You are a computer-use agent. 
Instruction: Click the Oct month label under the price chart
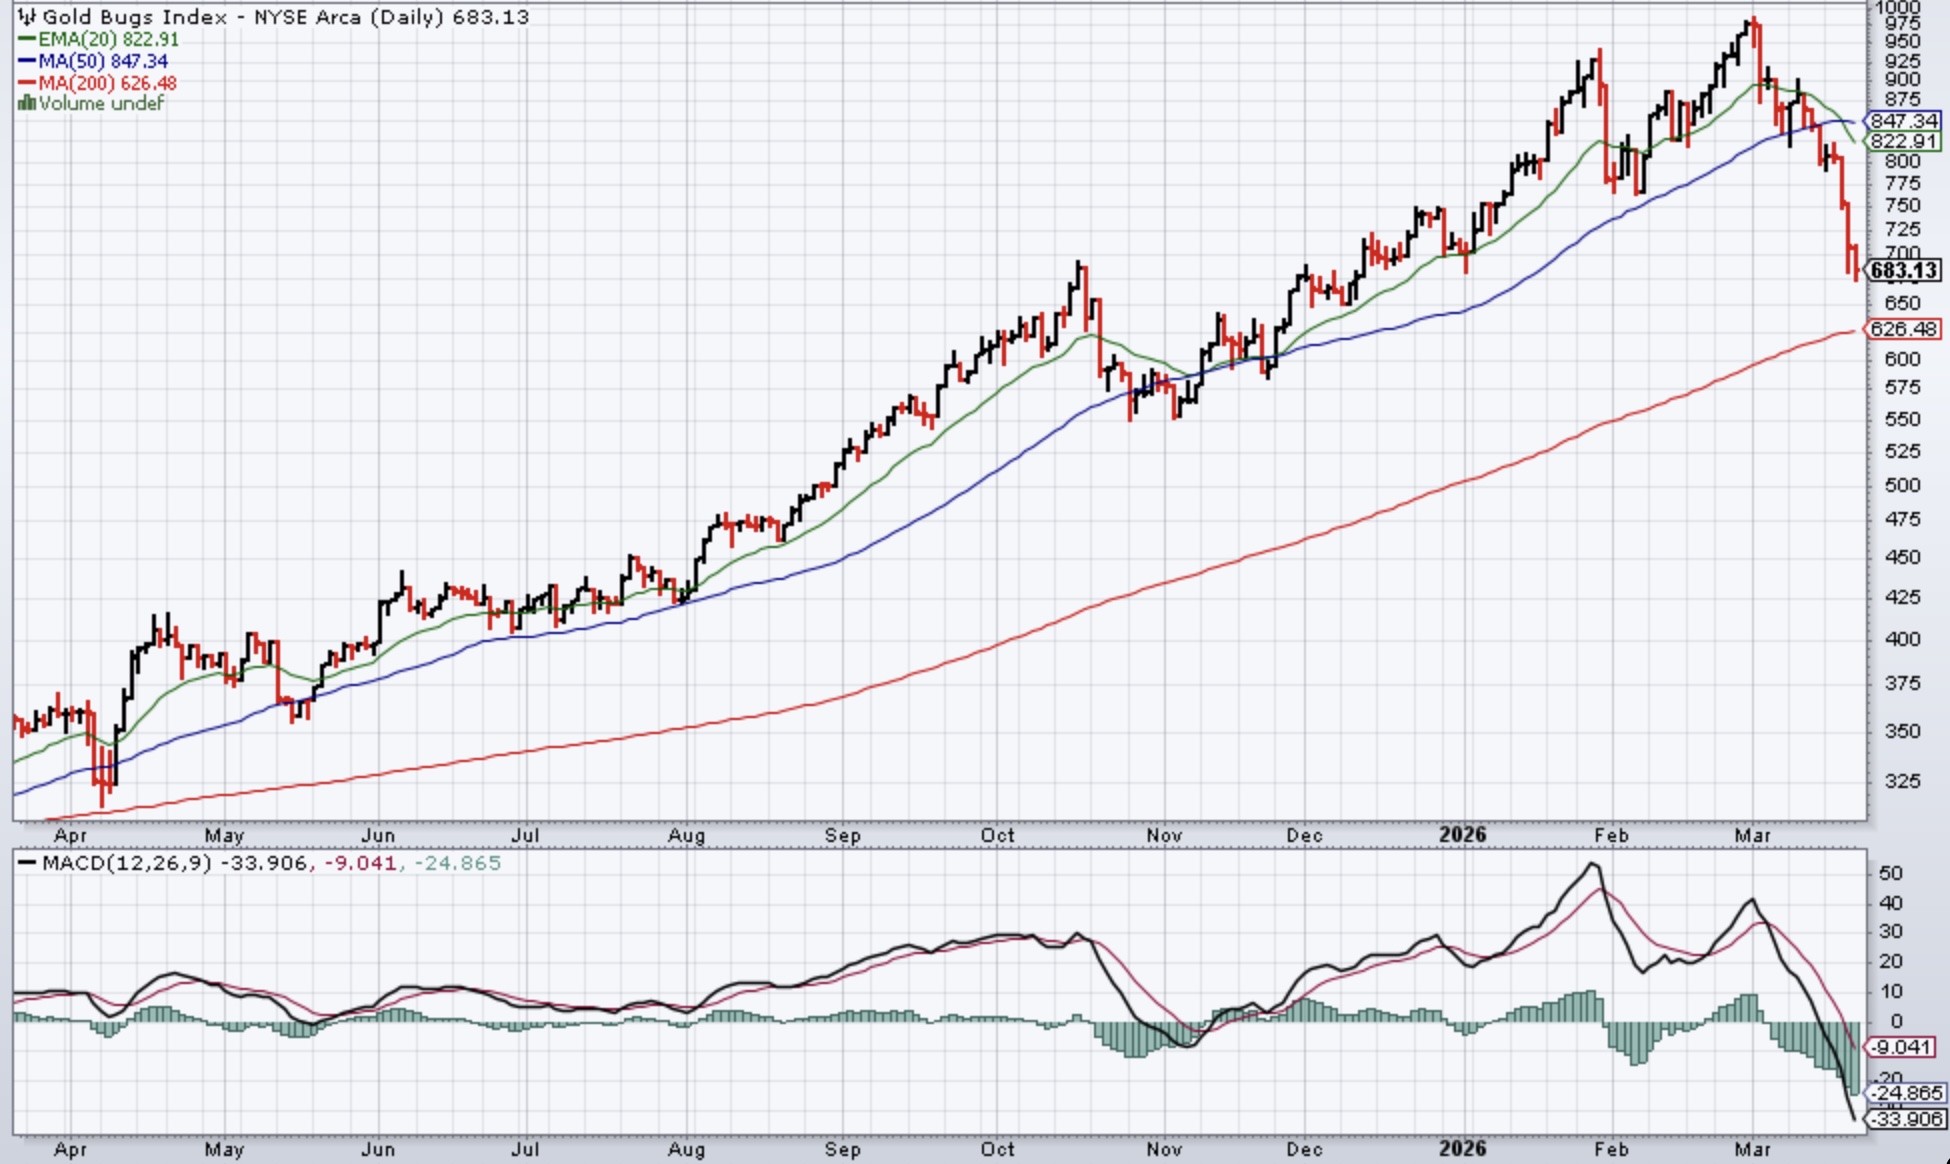tap(997, 835)
